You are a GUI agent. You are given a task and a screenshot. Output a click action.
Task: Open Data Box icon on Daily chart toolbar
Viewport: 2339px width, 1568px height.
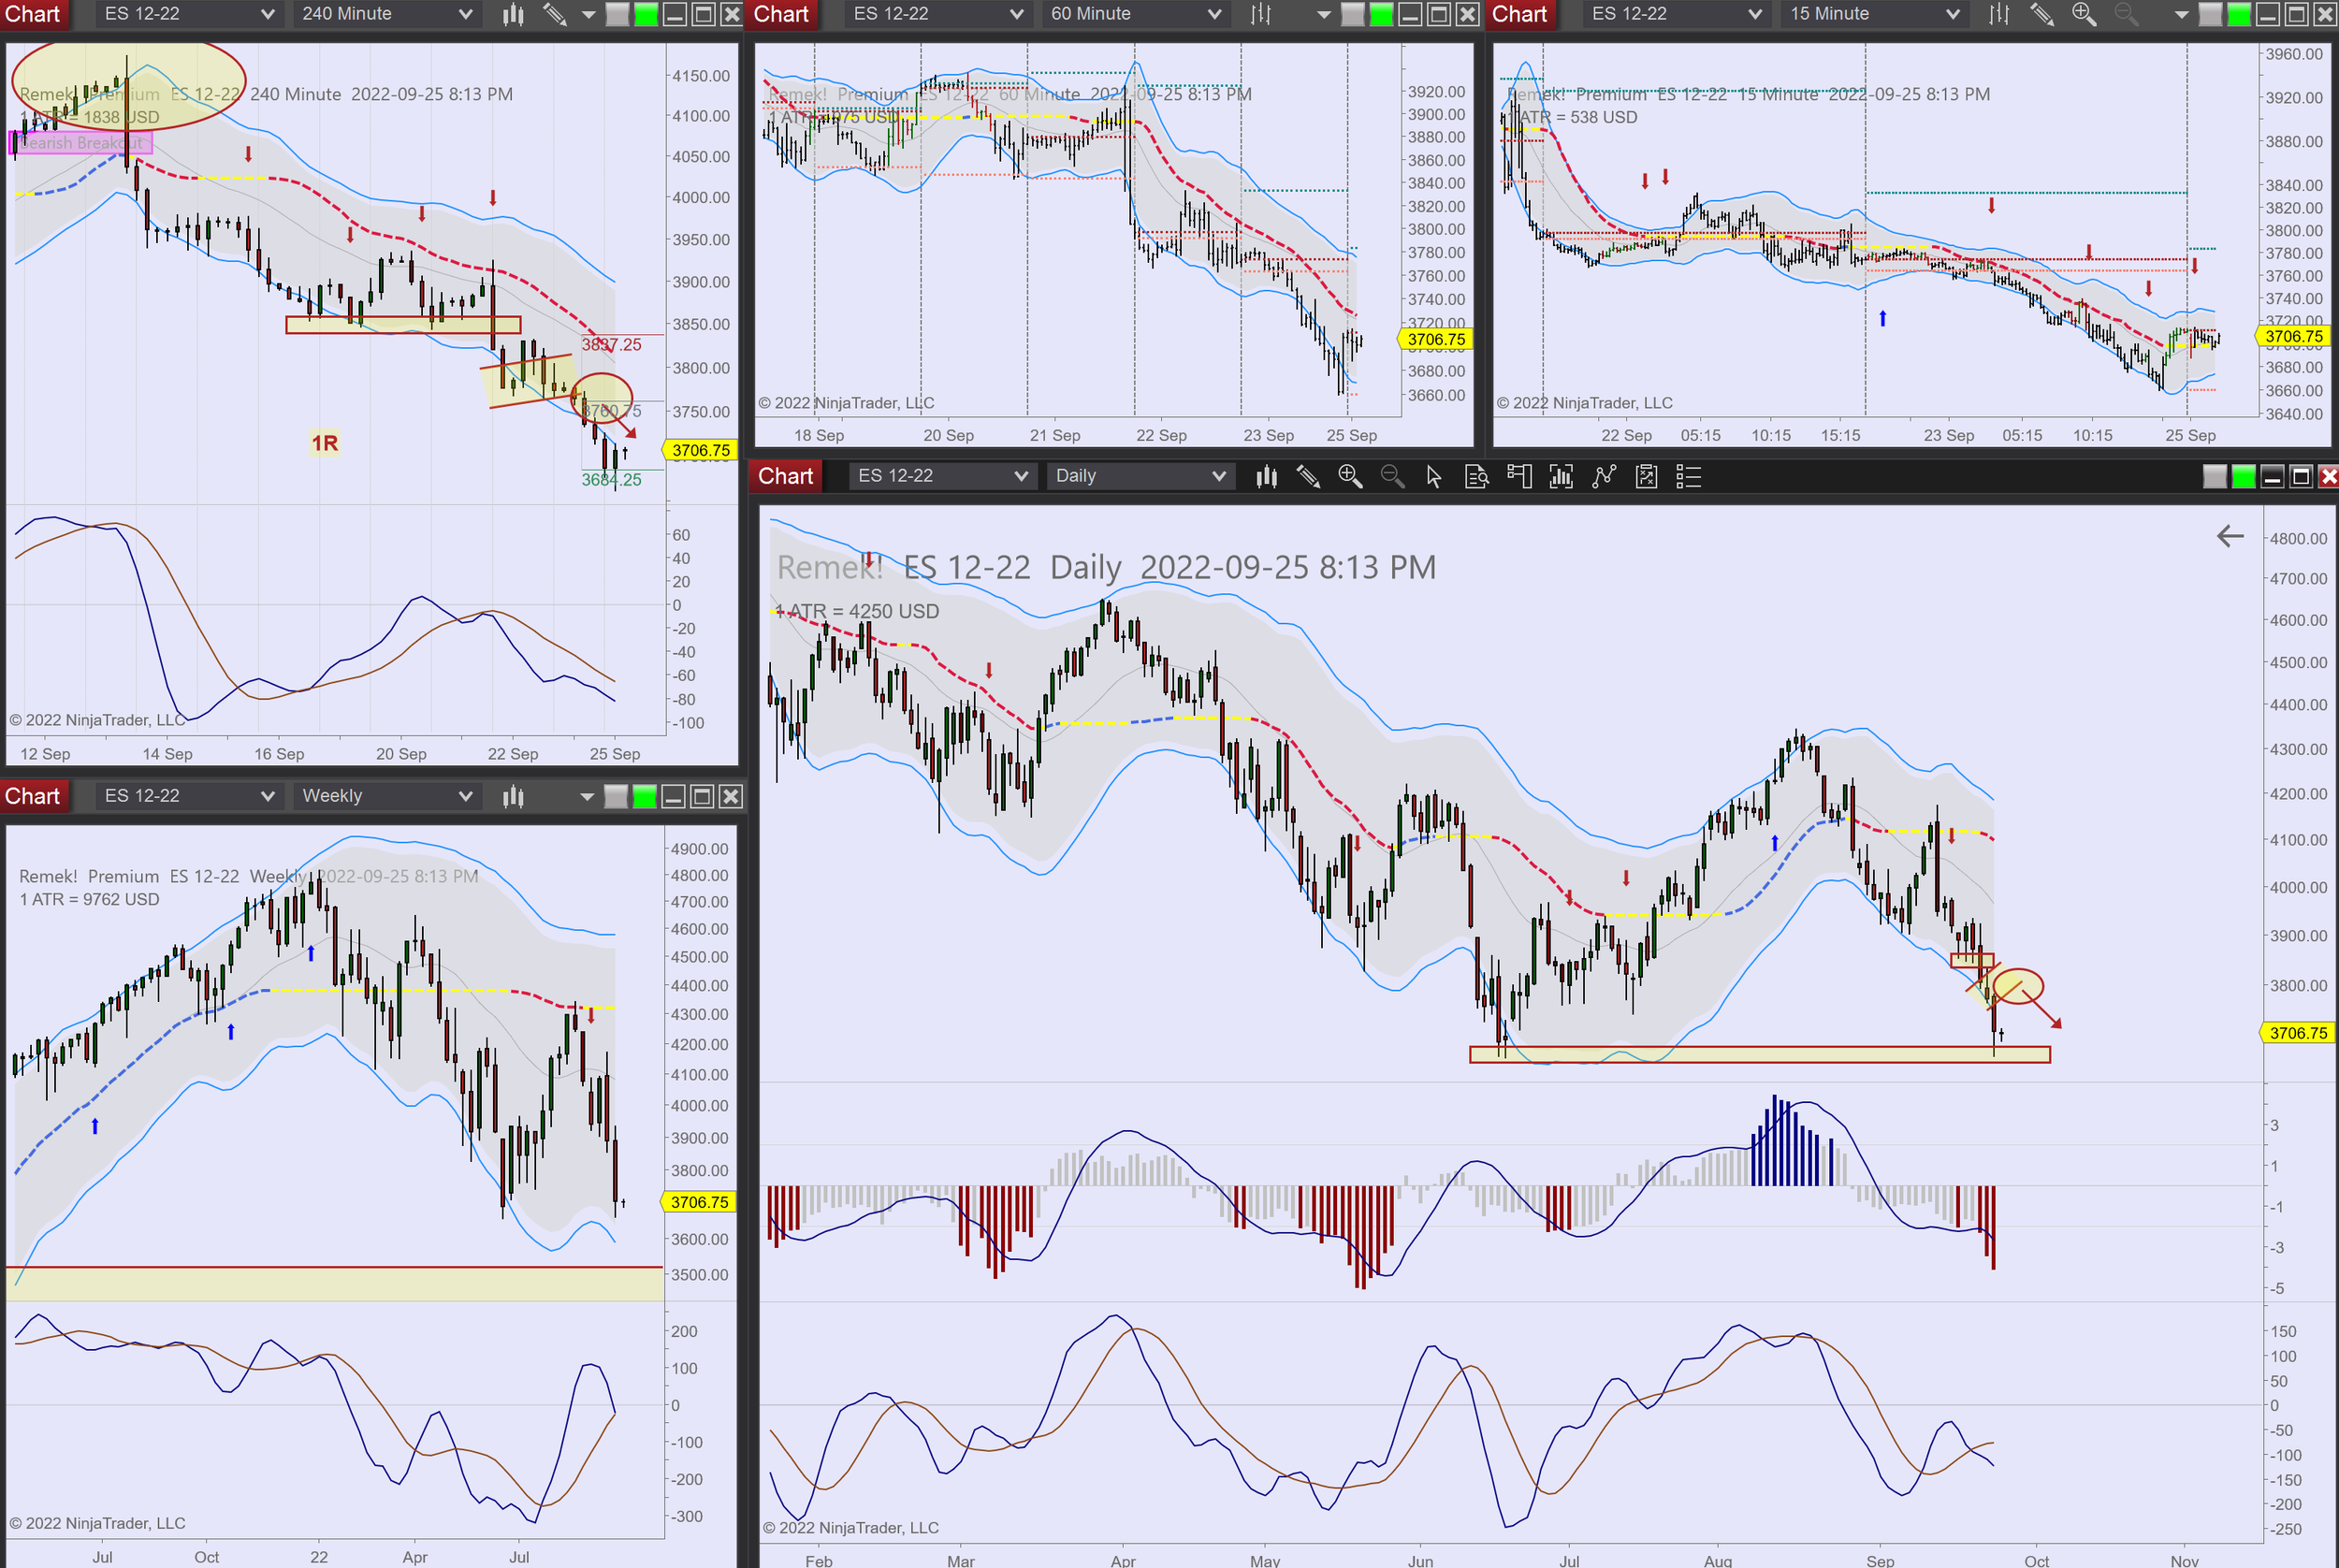[x=1477, y=476]
